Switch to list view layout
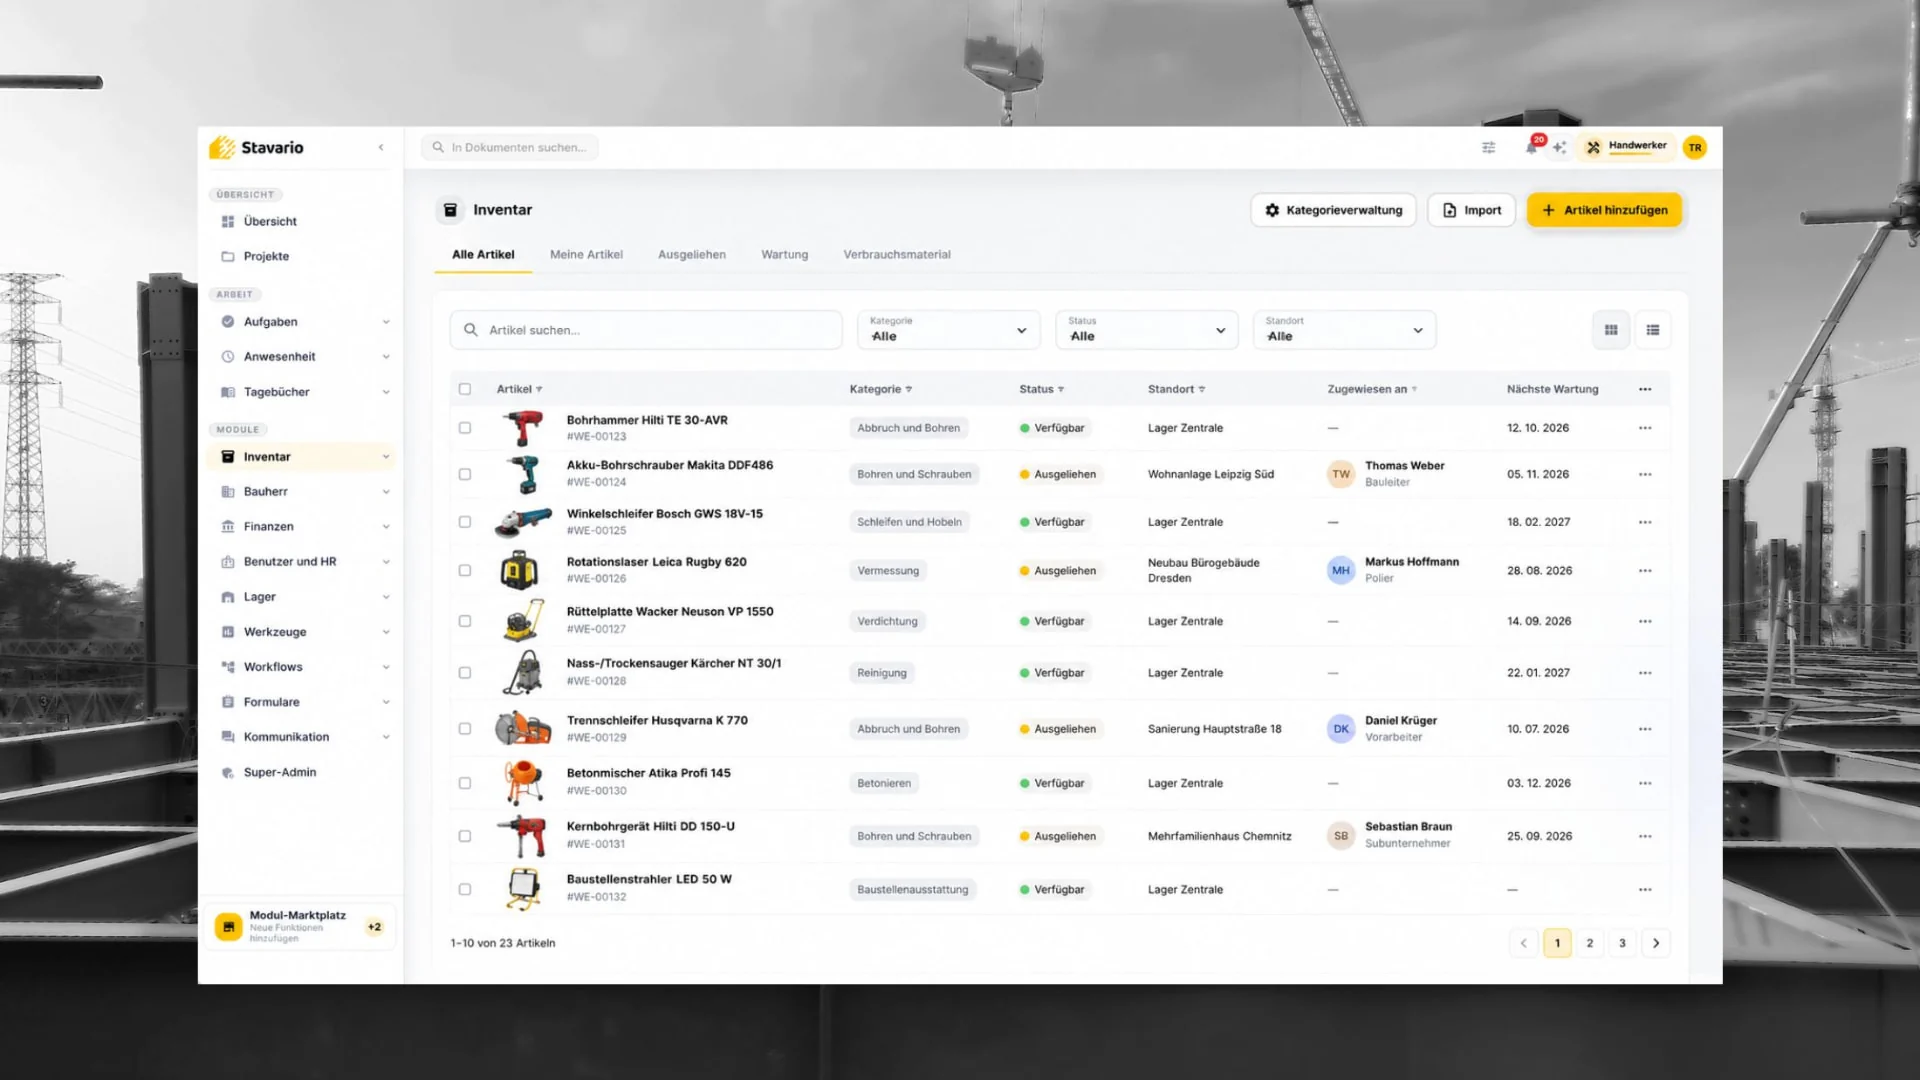 point(1653,330)
